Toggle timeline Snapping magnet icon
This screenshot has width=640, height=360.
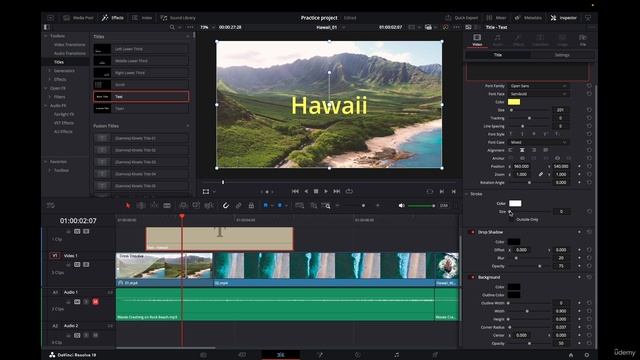[225, 205]
